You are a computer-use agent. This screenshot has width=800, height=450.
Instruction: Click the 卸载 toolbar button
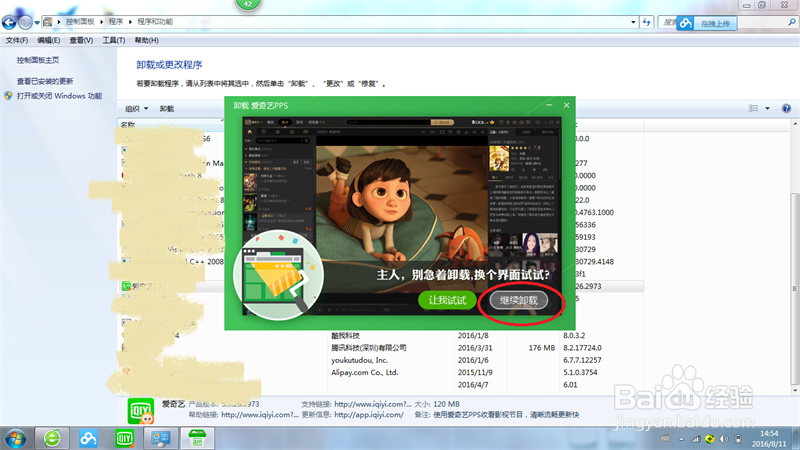tap(167, 109)
